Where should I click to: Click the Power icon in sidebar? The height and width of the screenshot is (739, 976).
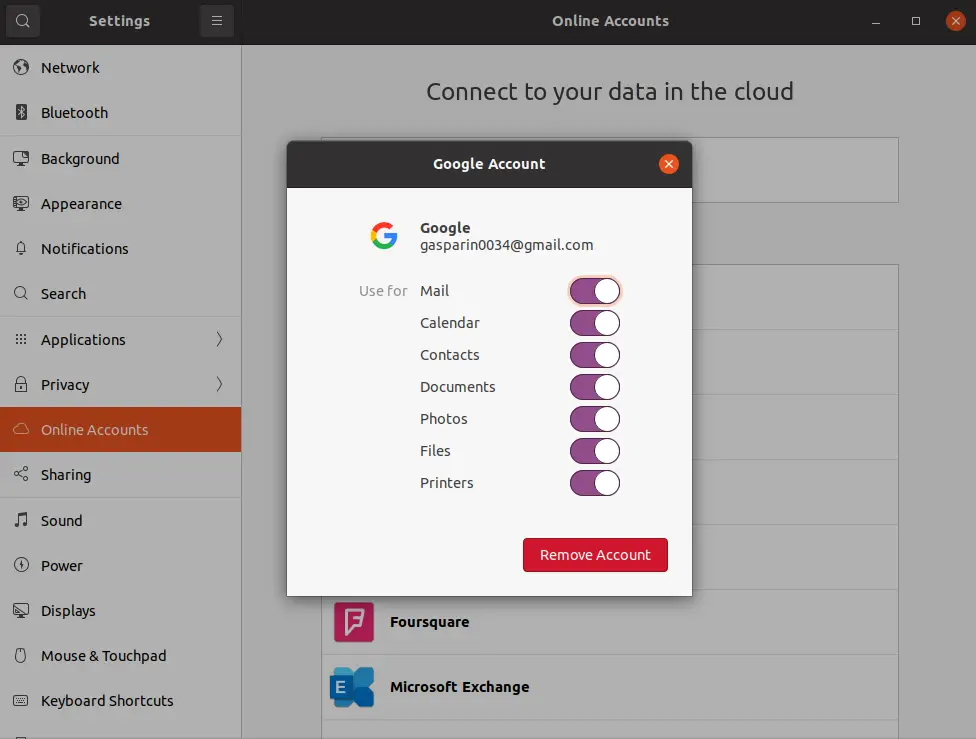tap(21, 565)
